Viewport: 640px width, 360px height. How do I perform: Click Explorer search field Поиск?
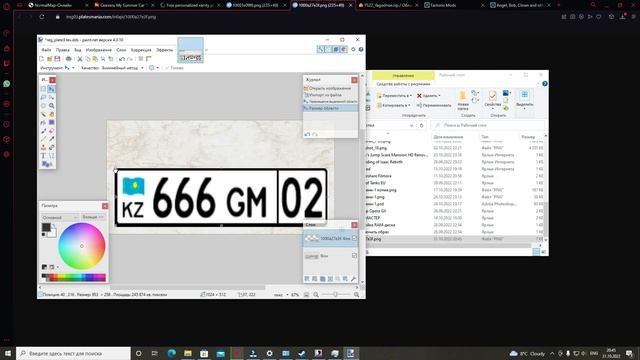point(488,126)
